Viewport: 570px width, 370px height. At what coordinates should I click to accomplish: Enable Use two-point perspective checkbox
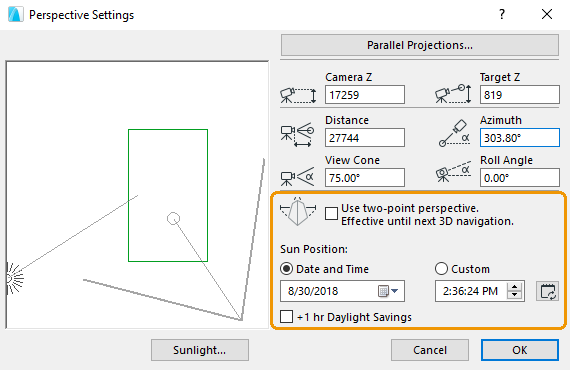click(331, 214)
